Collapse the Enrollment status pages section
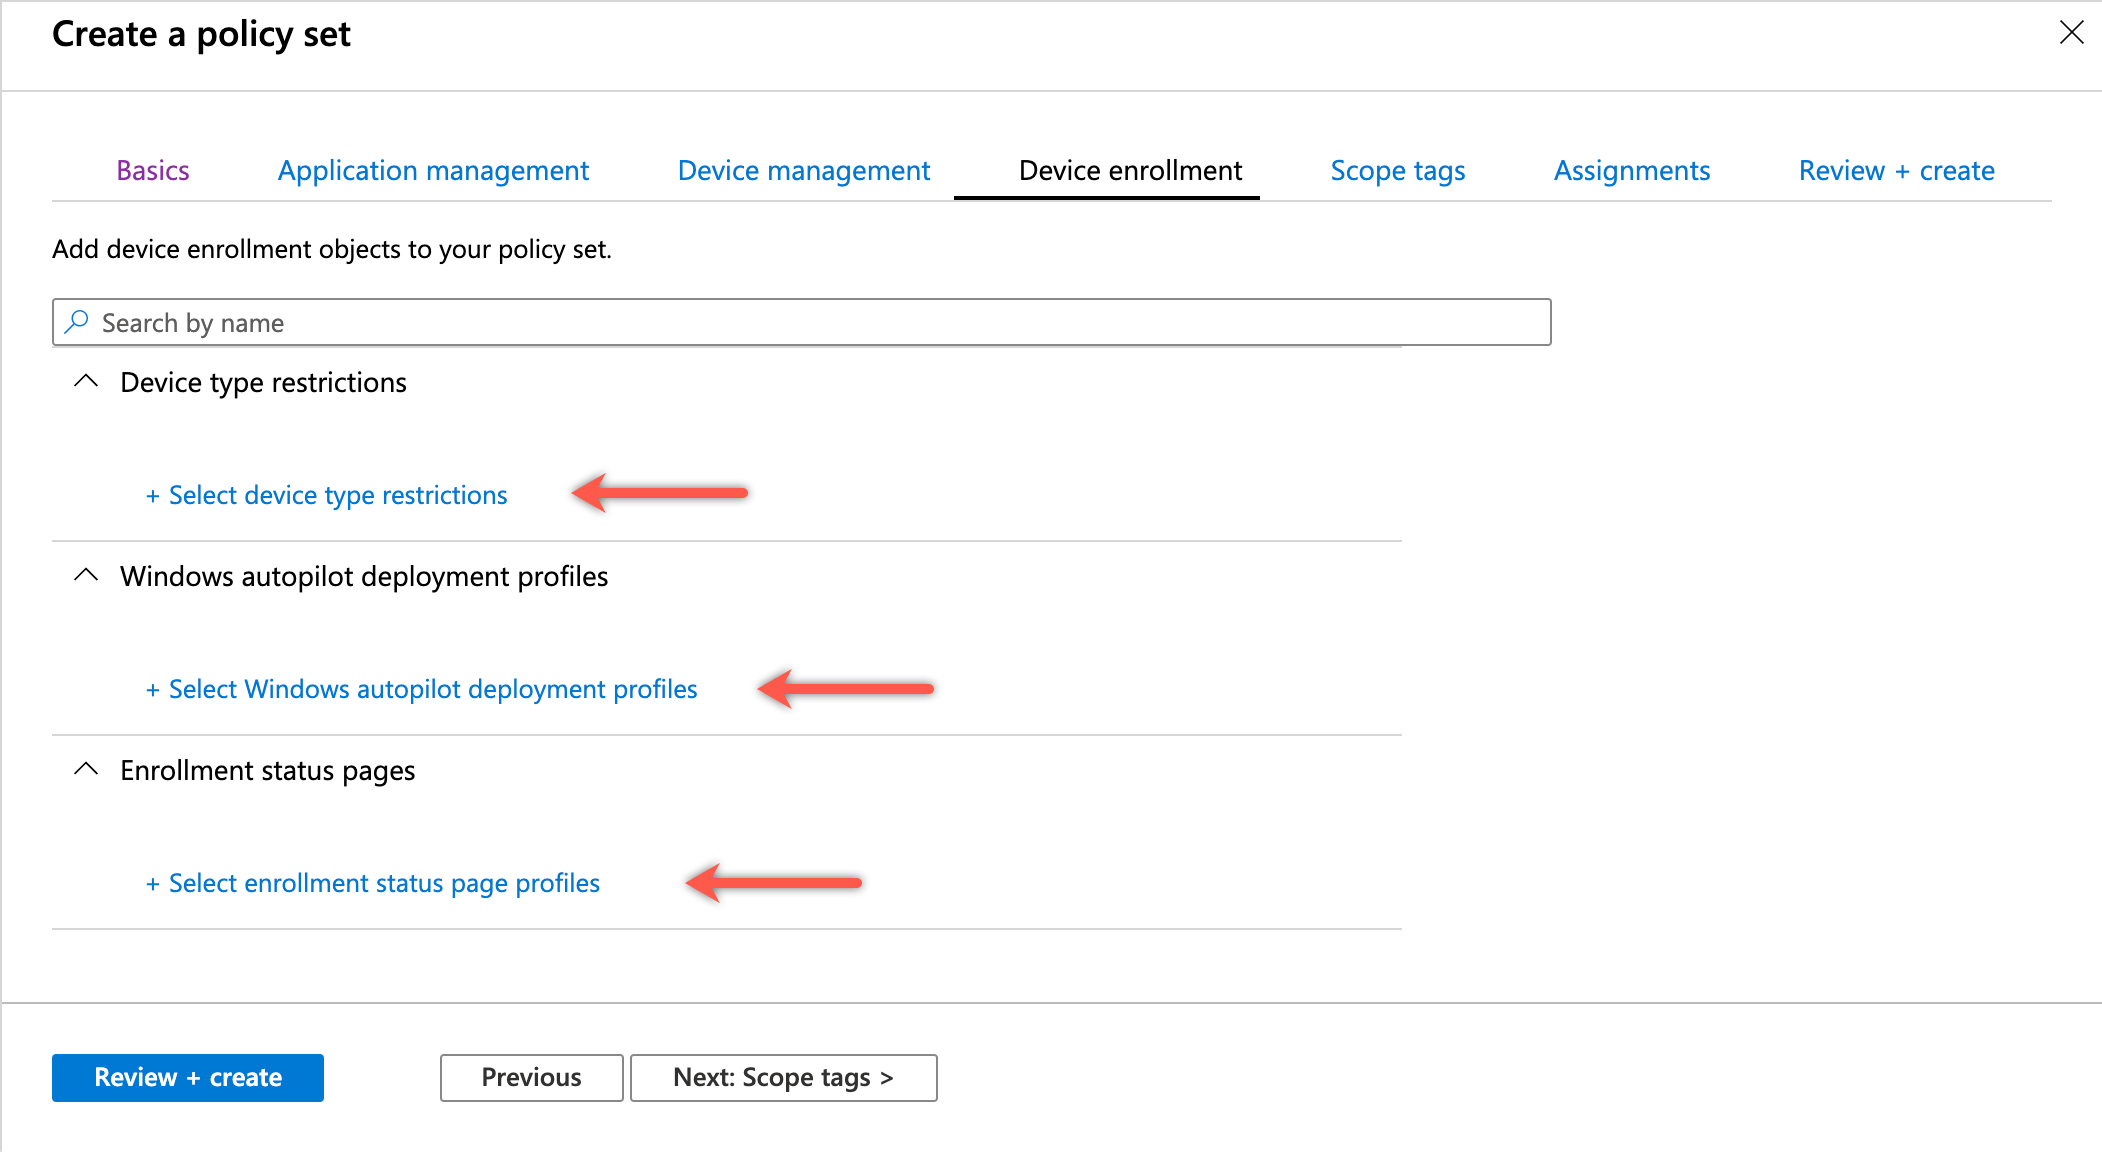The width and height of the screenshot is (2102, 1152). click(85, 770)
